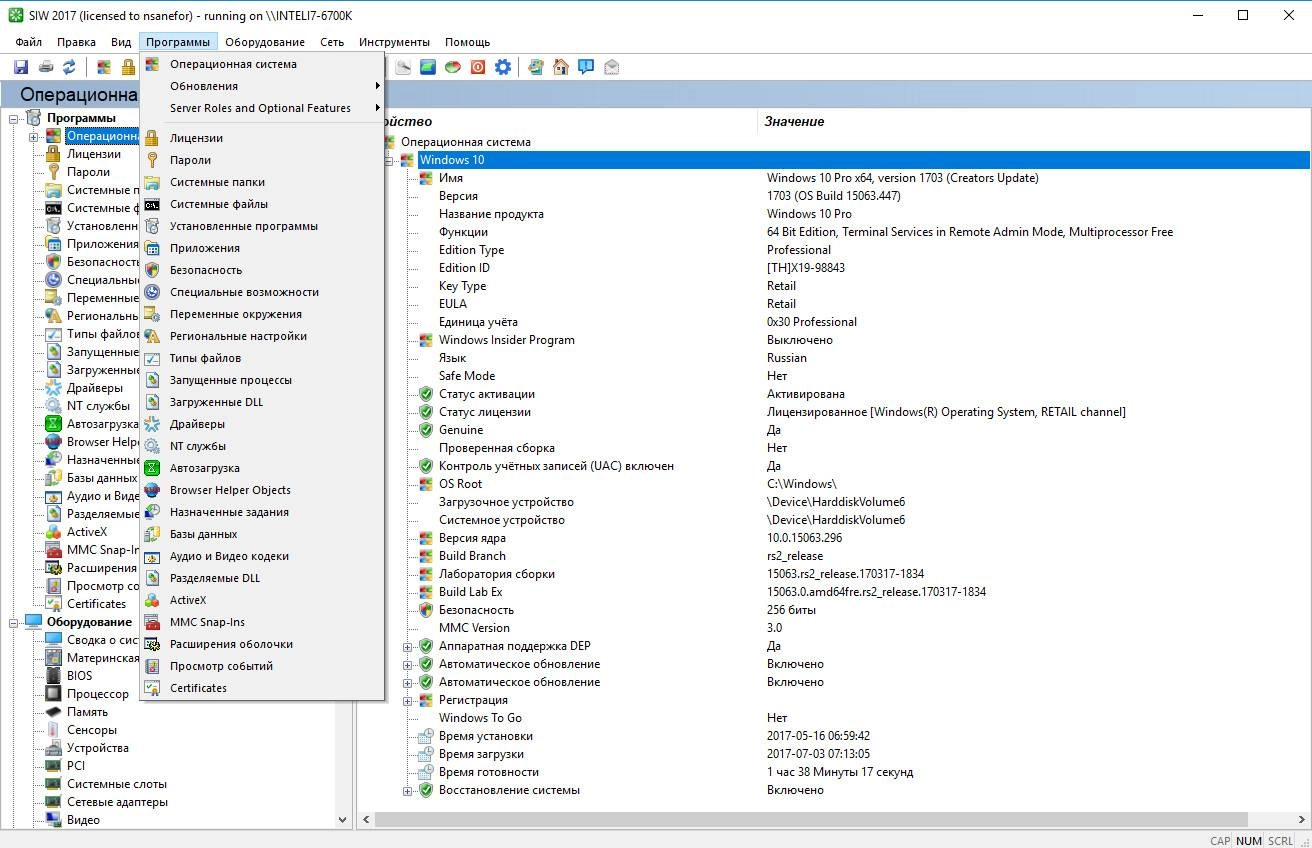This screenshot has width=1312, height=848.
Task: Select Процессор in the left tree
Action: (x=98, y=694)
